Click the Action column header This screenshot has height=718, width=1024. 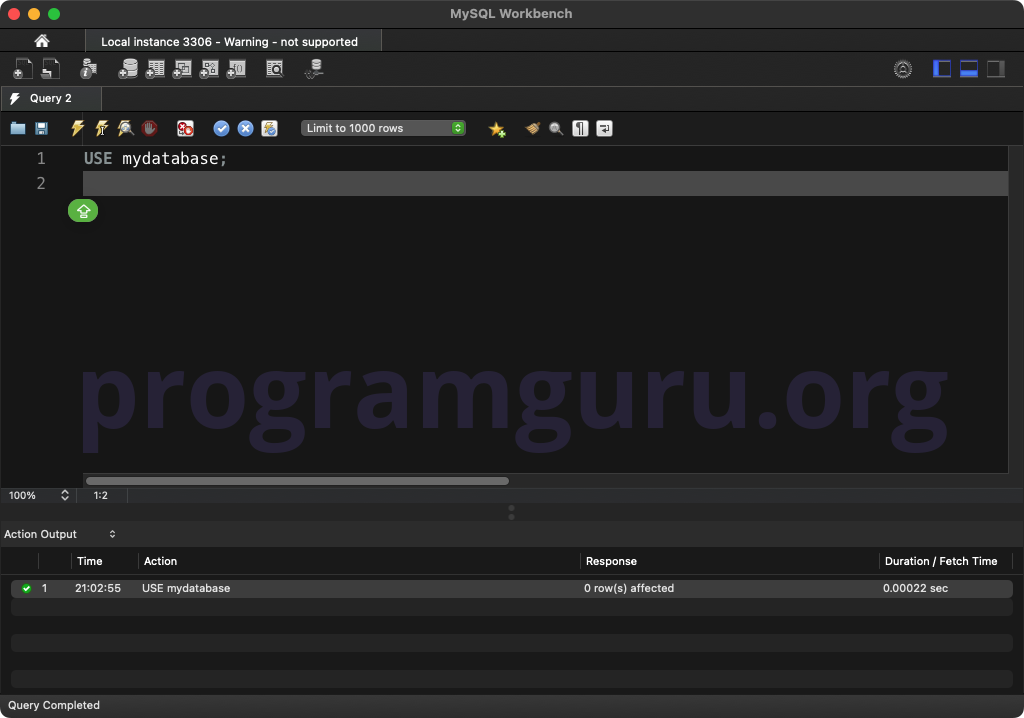pos(160,561)
